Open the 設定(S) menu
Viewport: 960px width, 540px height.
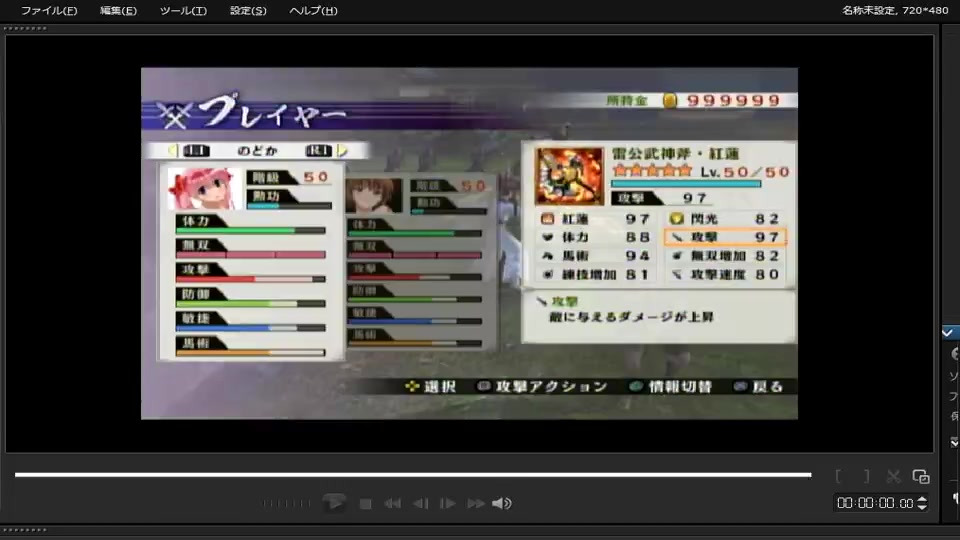pyautogui.click(x=248, y=10)
